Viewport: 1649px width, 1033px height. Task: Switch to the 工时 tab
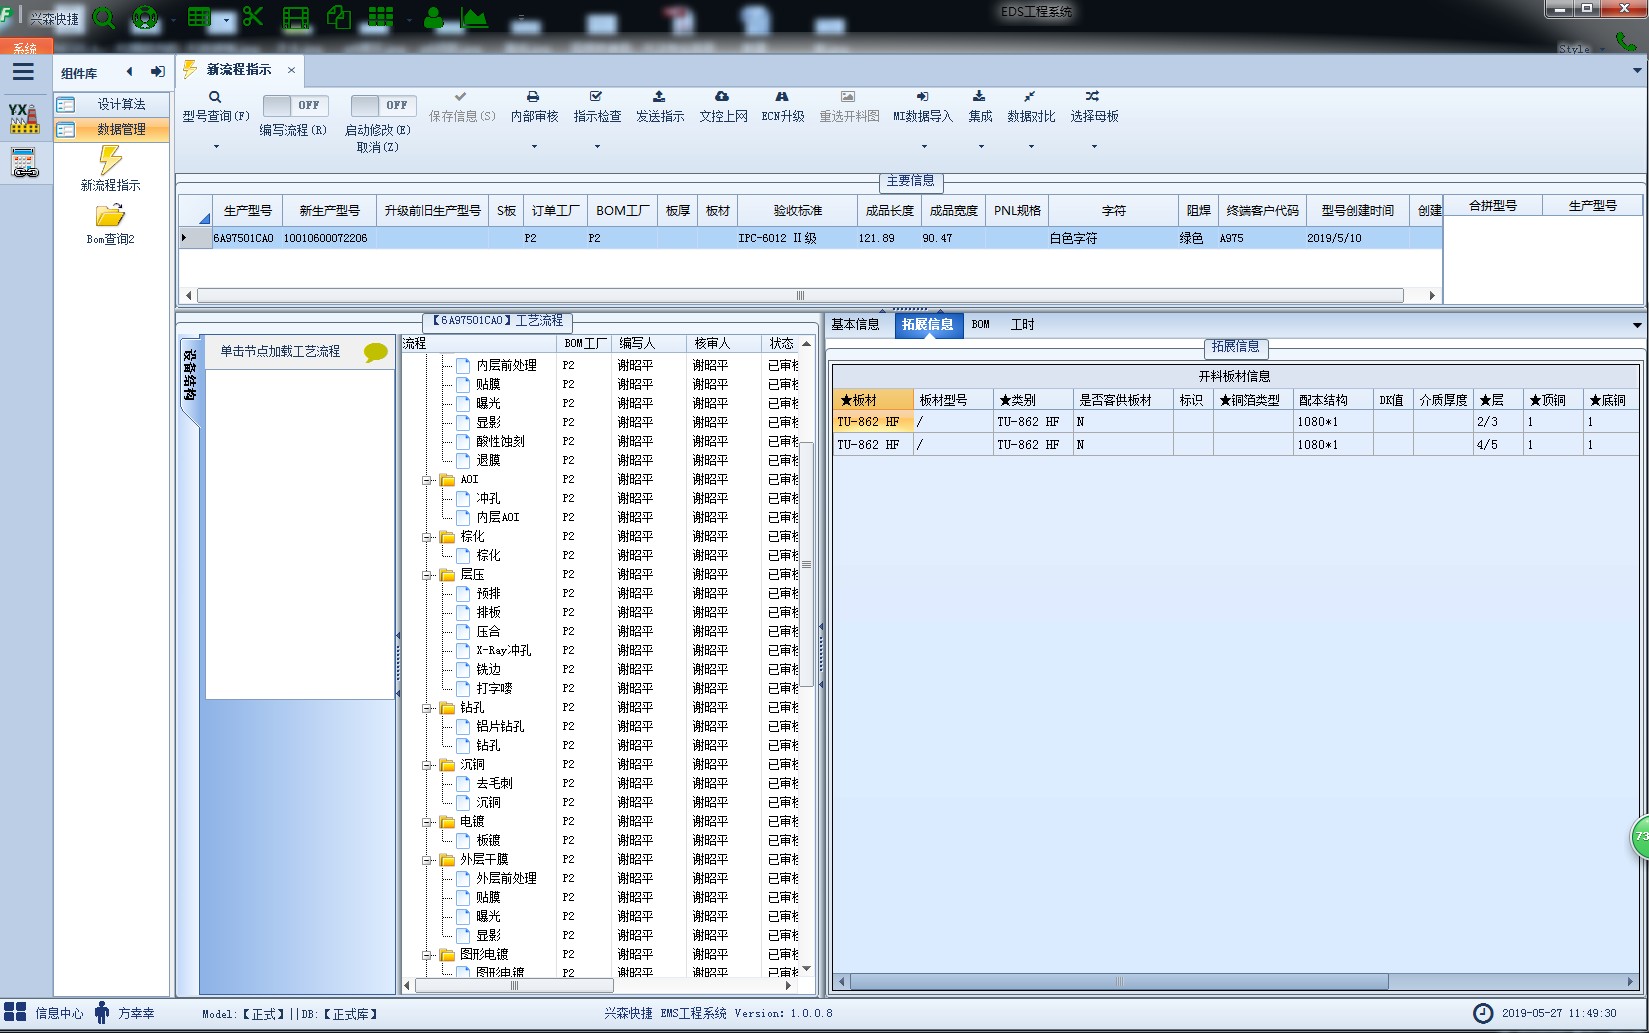pos(1022,325)
